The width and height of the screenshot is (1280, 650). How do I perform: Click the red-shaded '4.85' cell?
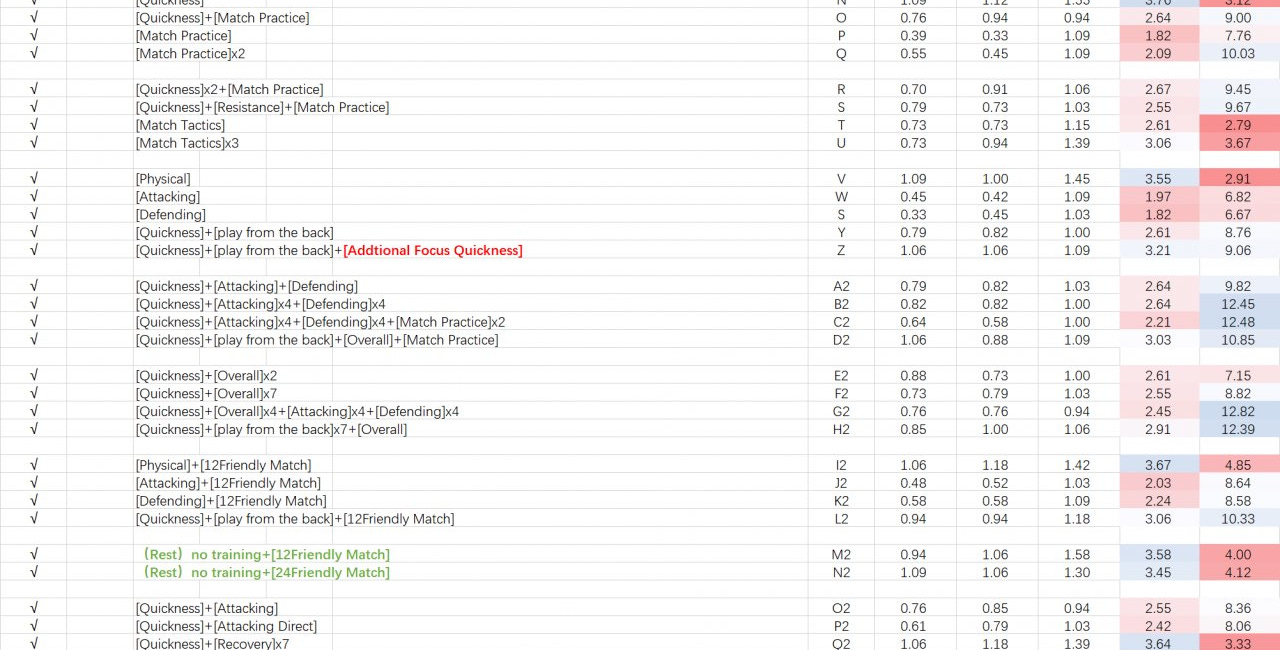tap(1238, 465)
